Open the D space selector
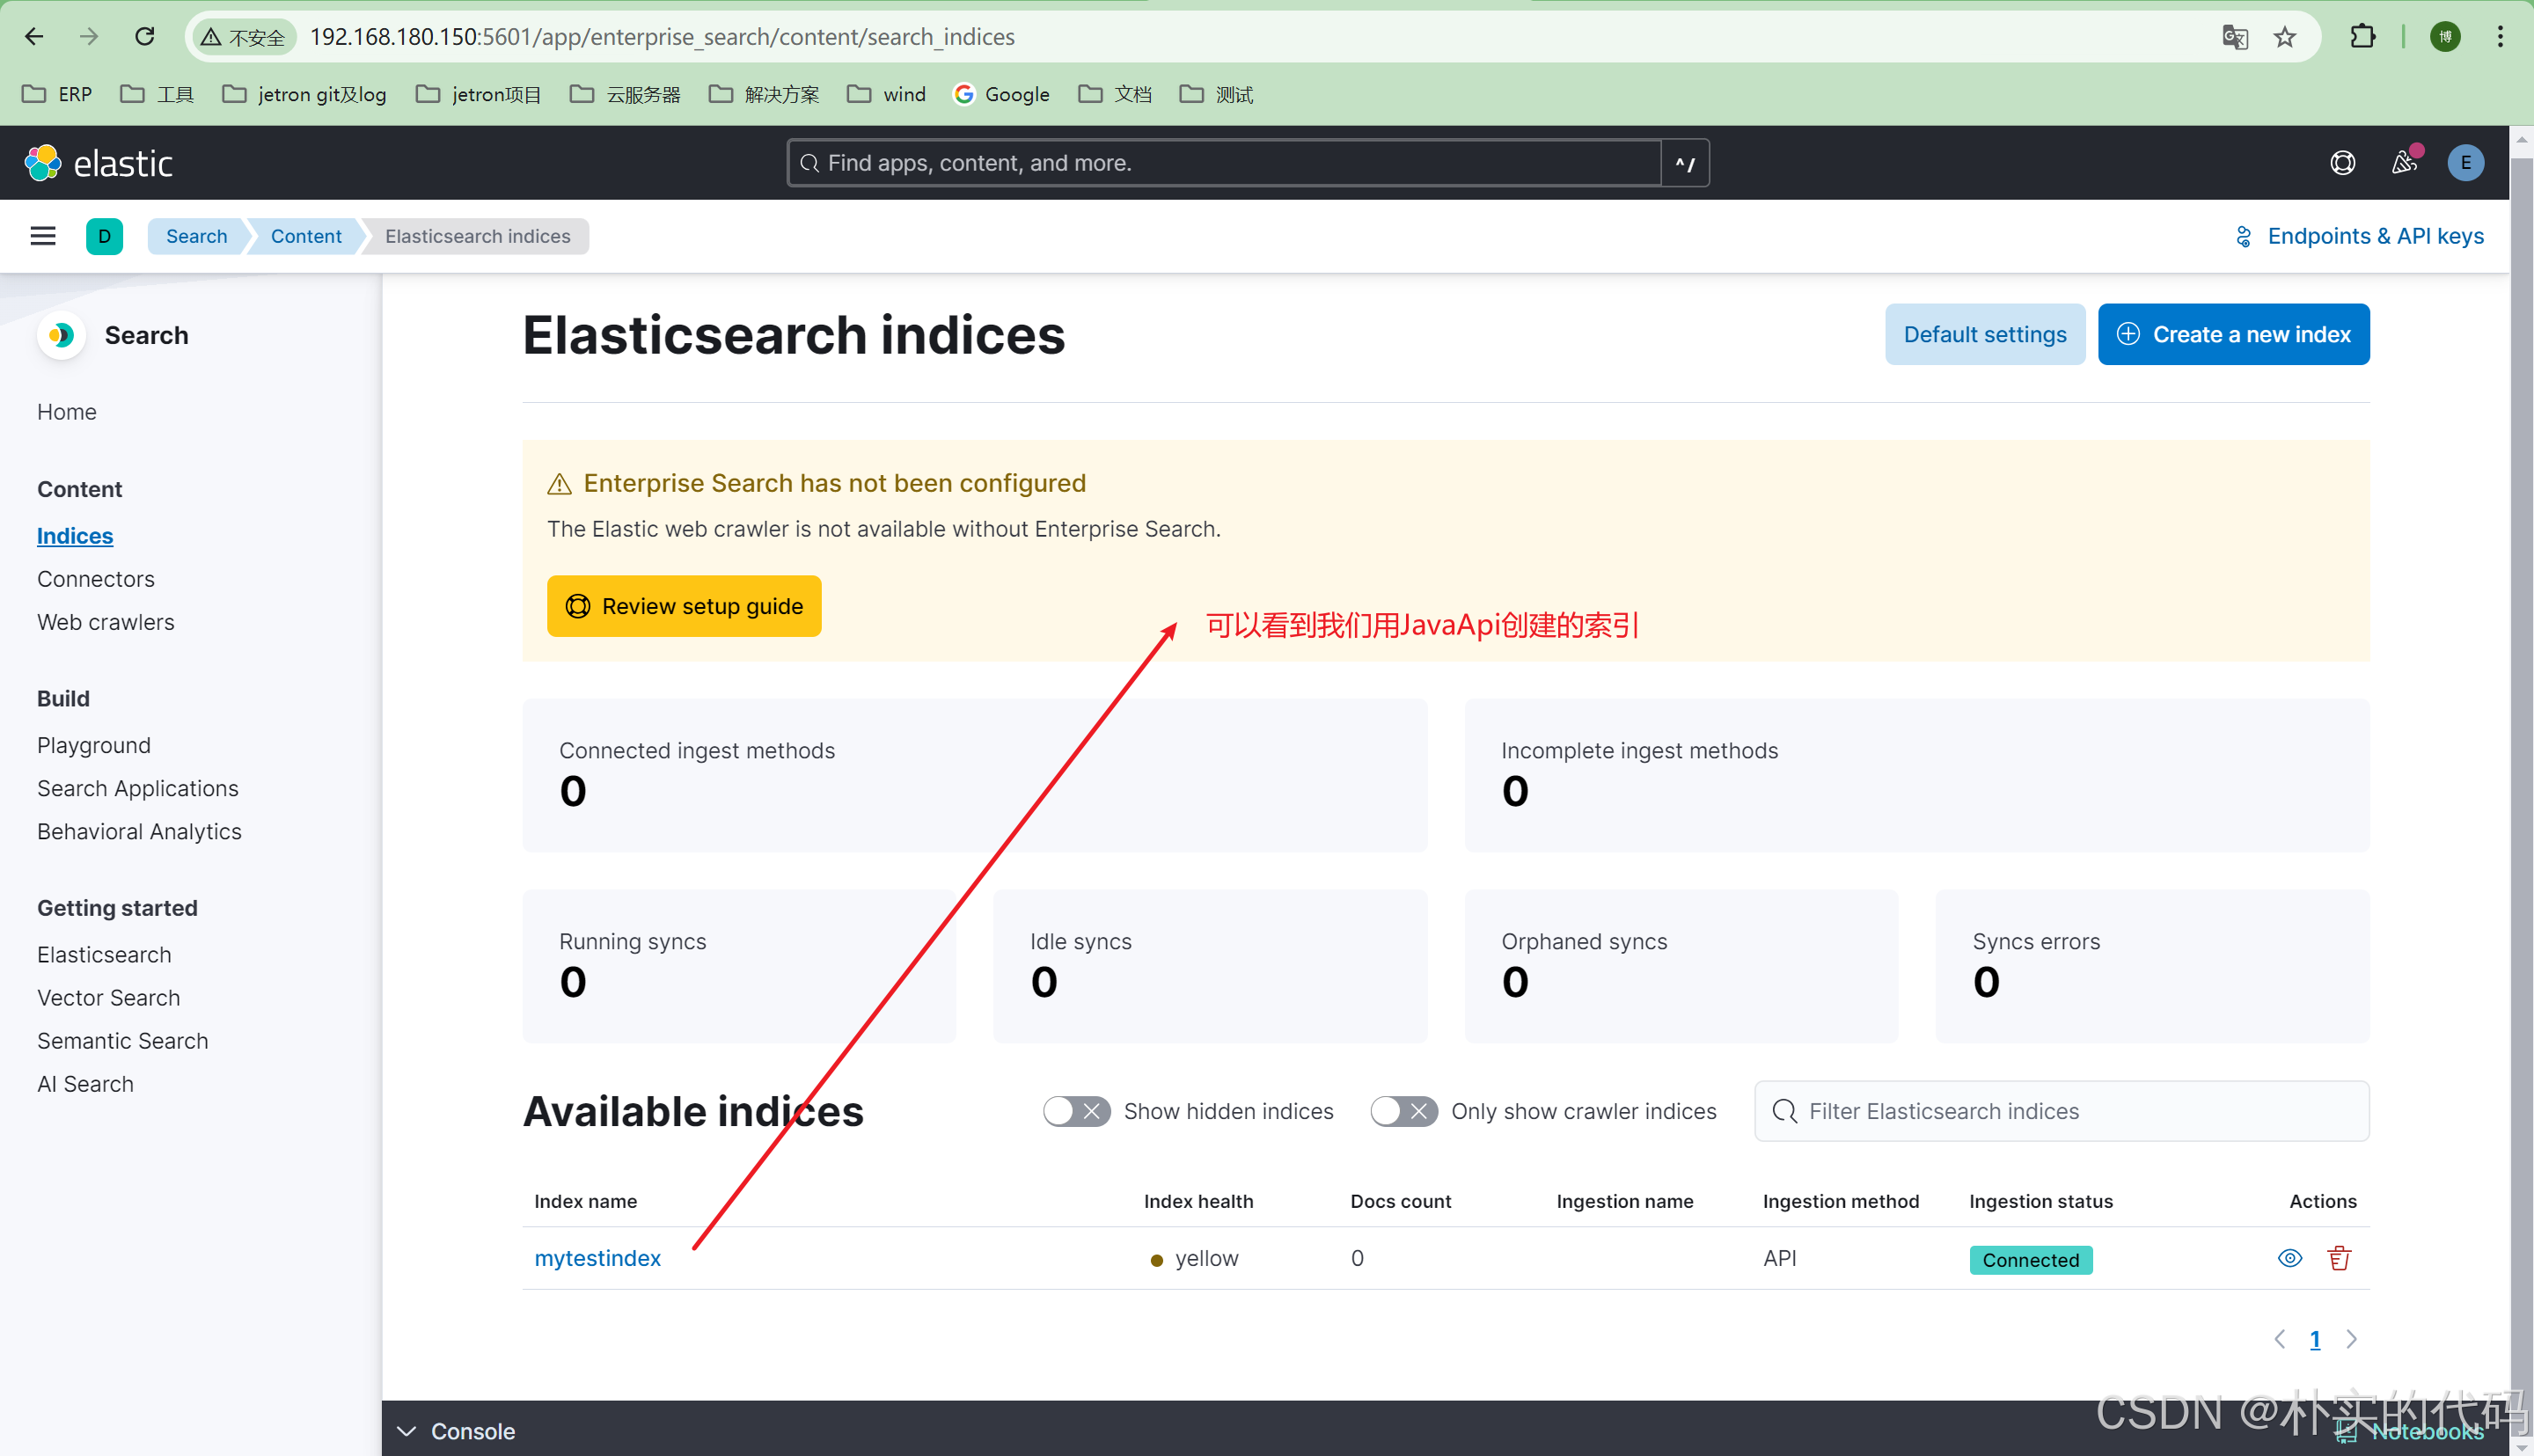The height and width of the screenshot is (1456, 2534). (x=104, y=236)
